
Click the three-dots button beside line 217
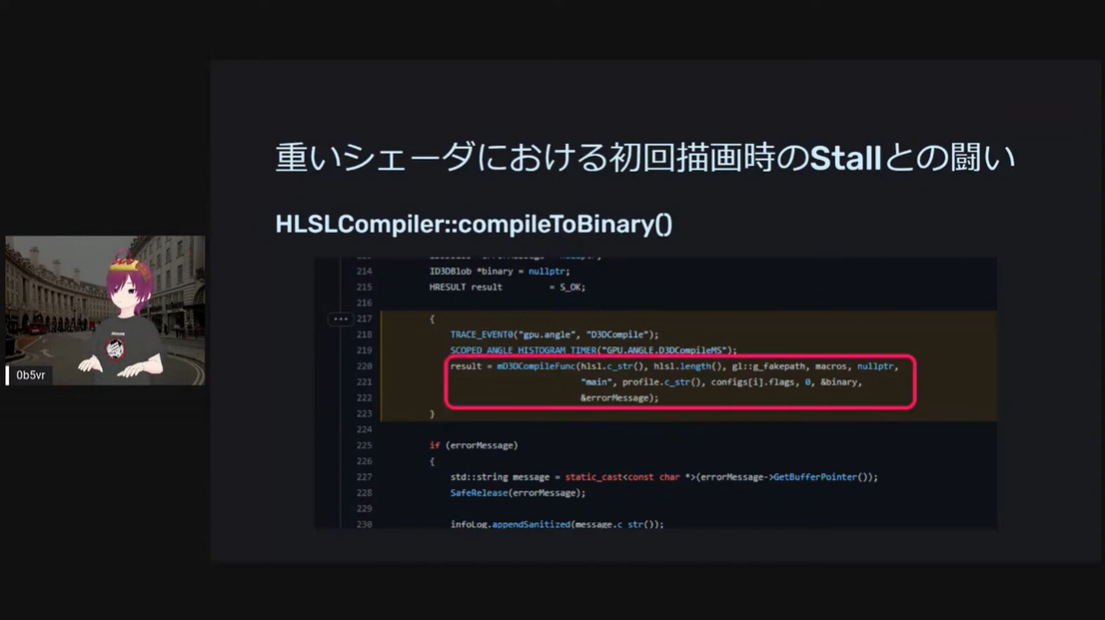point(340,318)
